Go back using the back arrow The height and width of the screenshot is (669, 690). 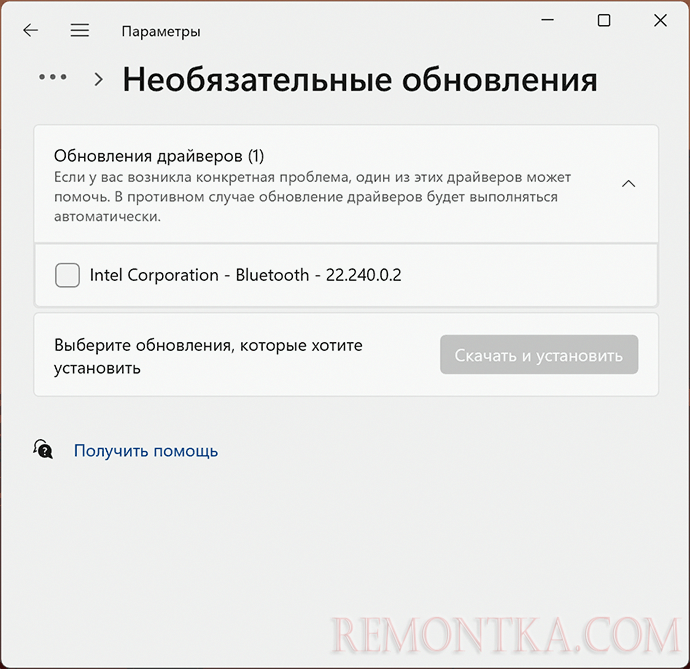click(31, 30)
